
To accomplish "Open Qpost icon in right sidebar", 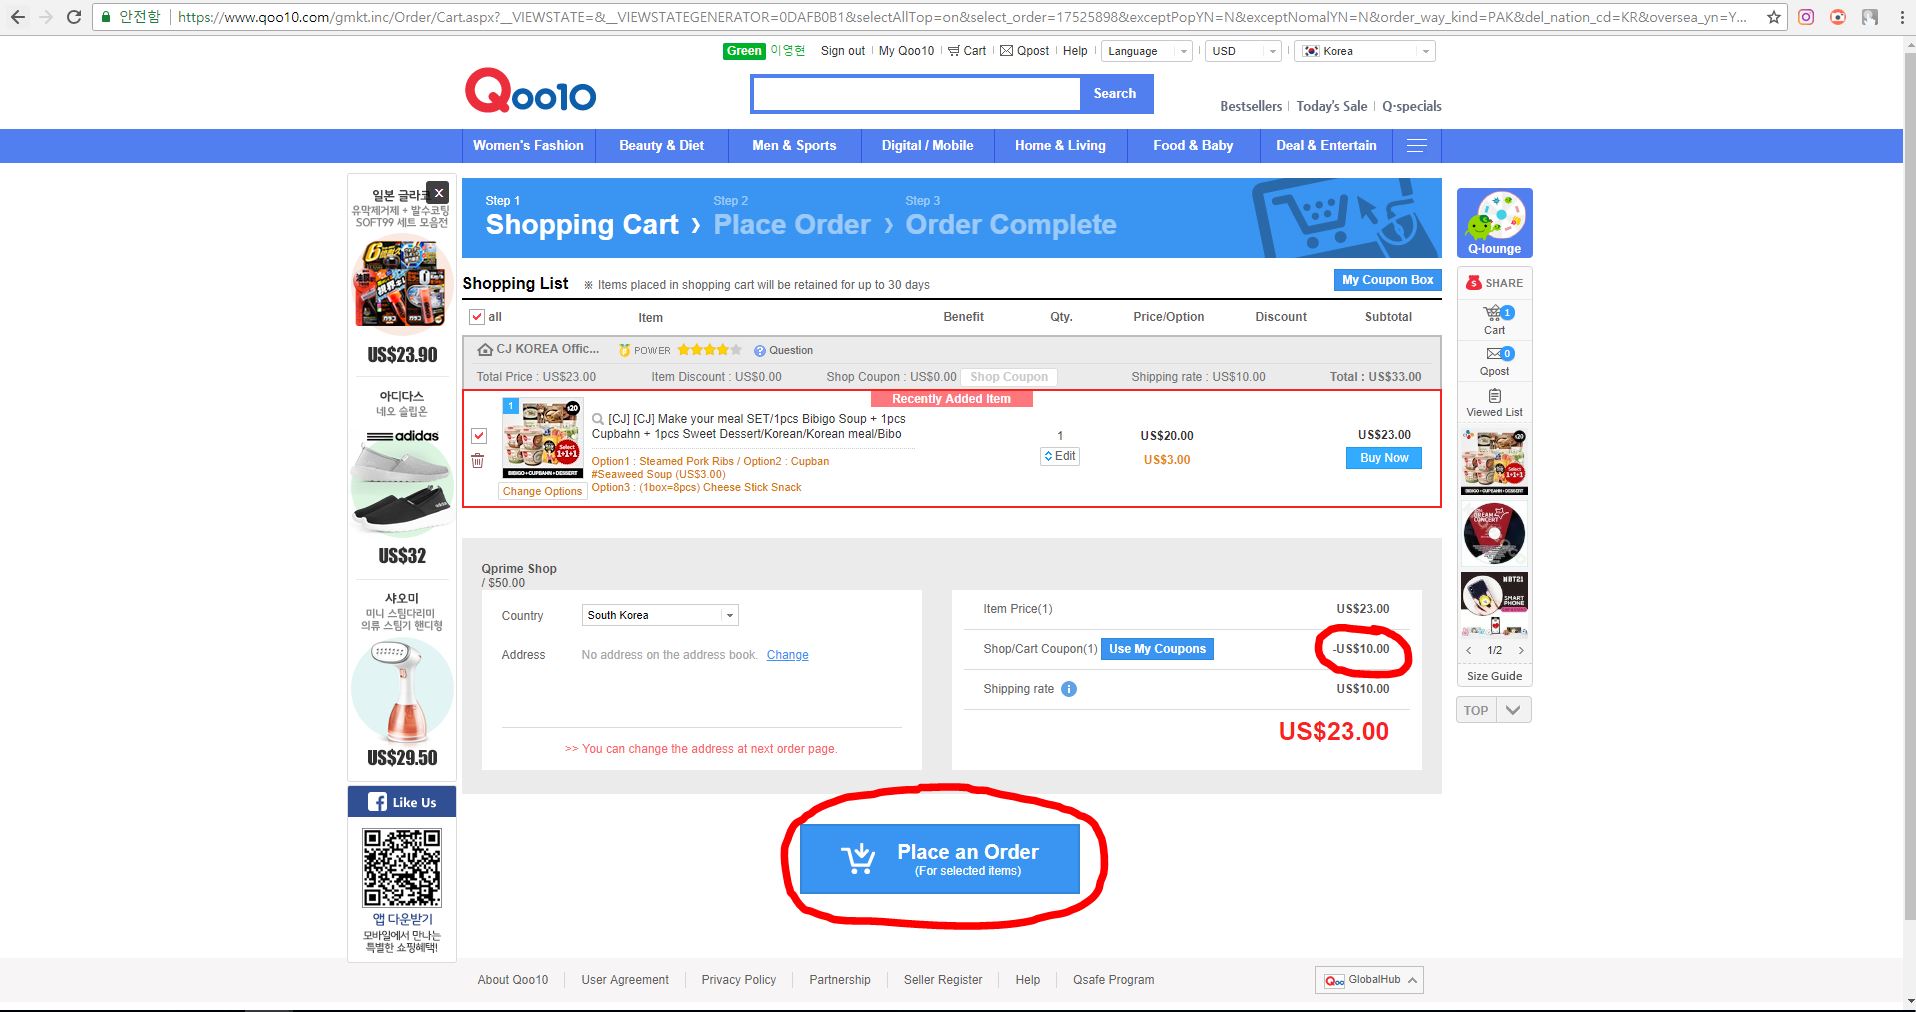I will [x=1494, y=361].
